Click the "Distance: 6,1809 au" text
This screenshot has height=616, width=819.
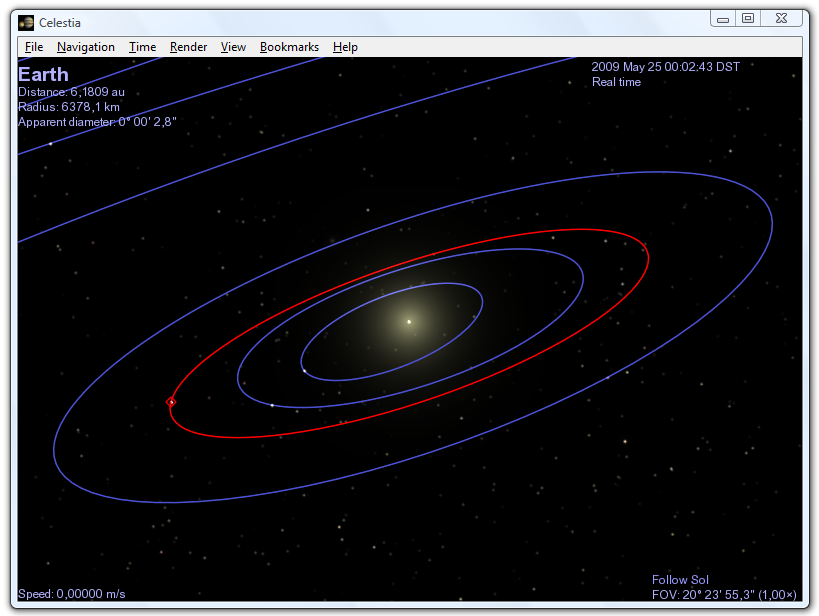(72, 92)
